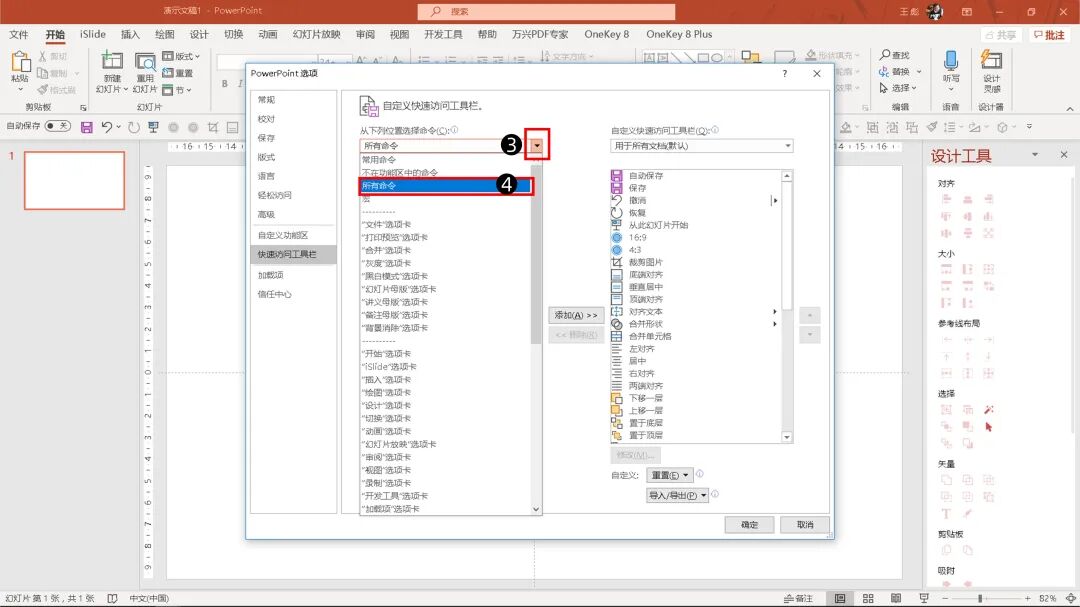Click crop icon in quick access toolbar
The image size is (1080, 607).
(213, 127)
